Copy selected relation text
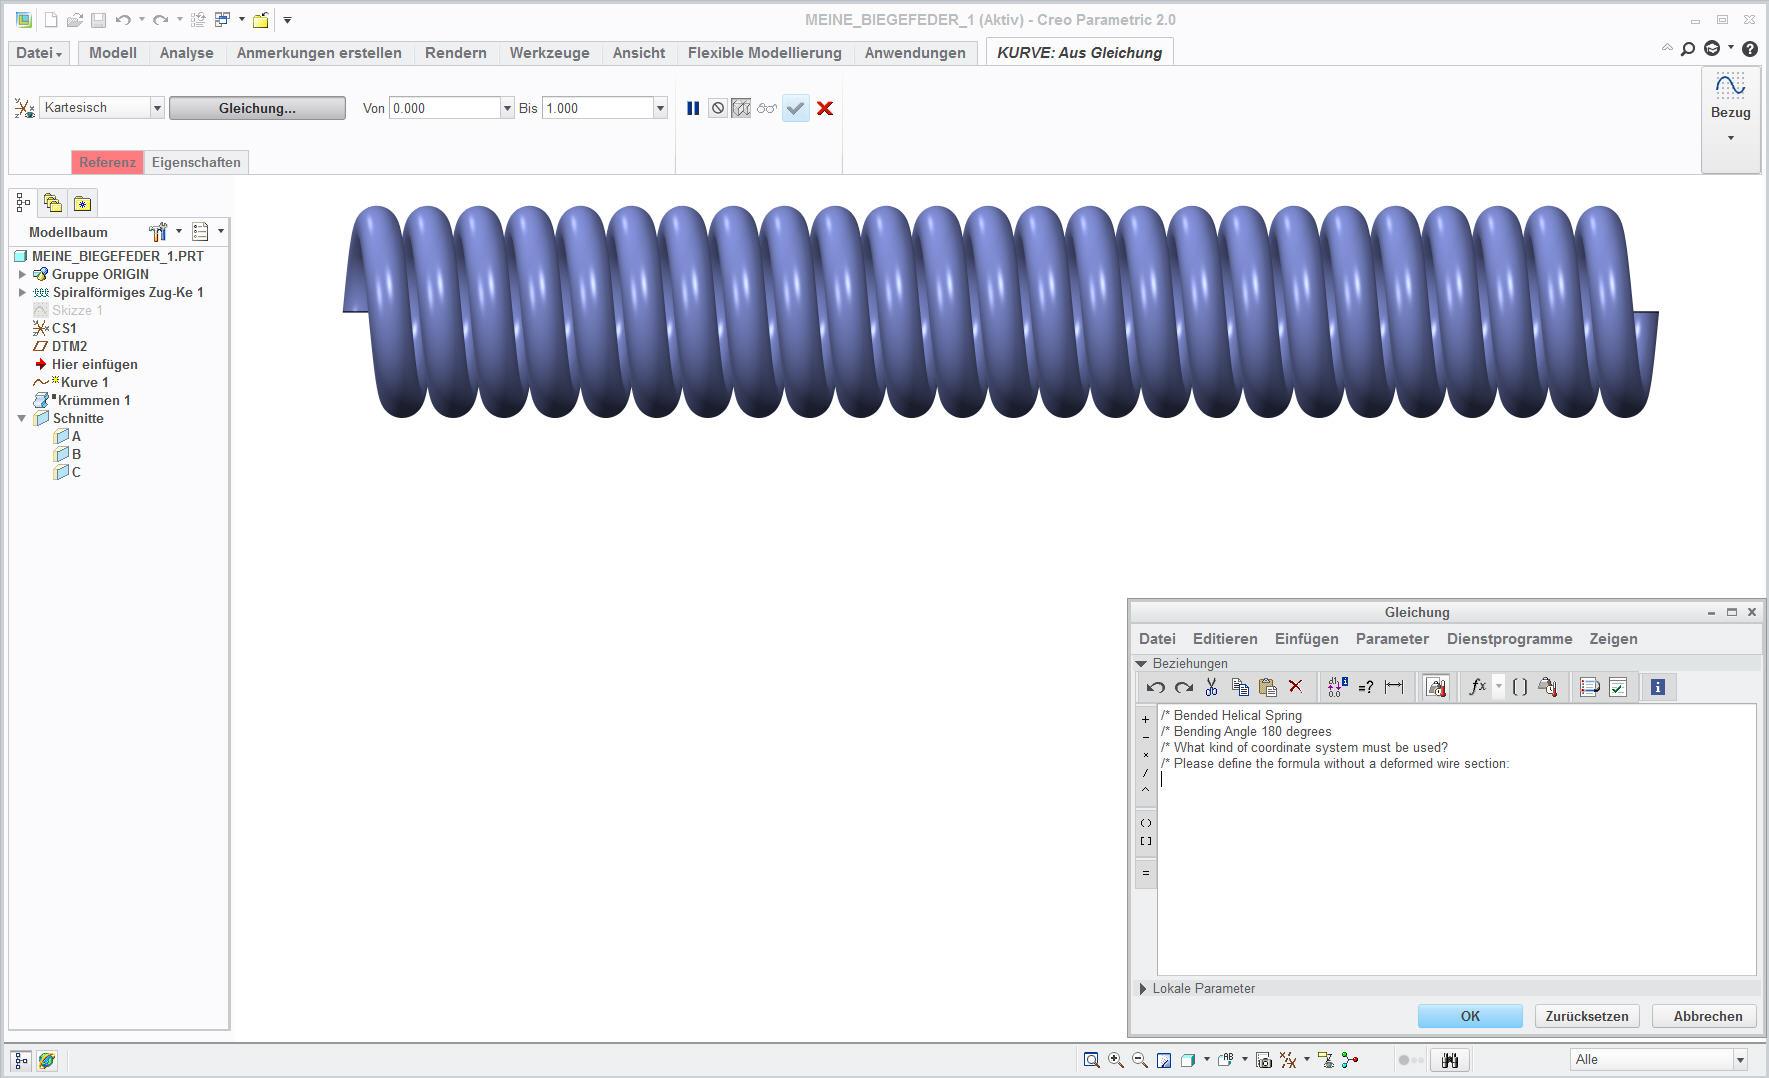 [1240, 687]
